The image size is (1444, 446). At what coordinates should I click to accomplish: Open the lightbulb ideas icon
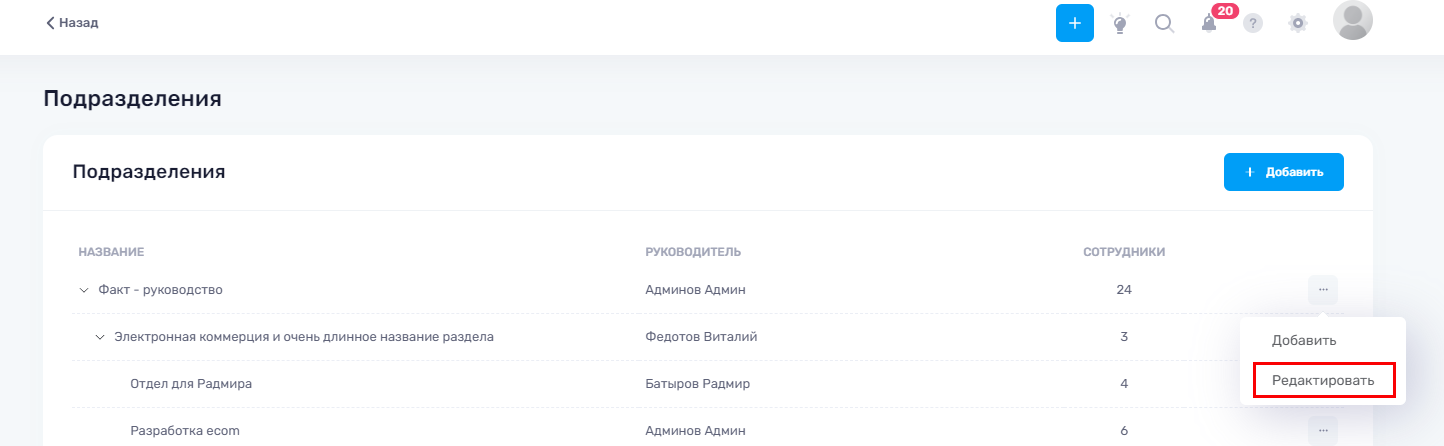click(x=1120, y=23)
